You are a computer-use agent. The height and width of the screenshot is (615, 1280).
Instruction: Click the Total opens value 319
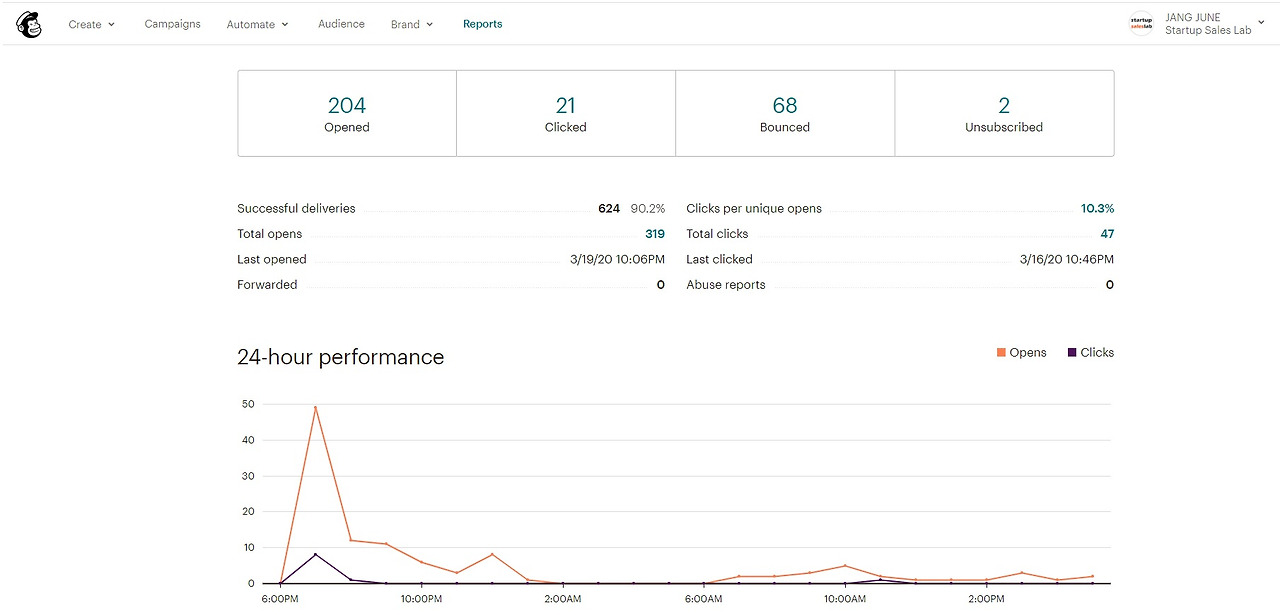coord(655,234)
